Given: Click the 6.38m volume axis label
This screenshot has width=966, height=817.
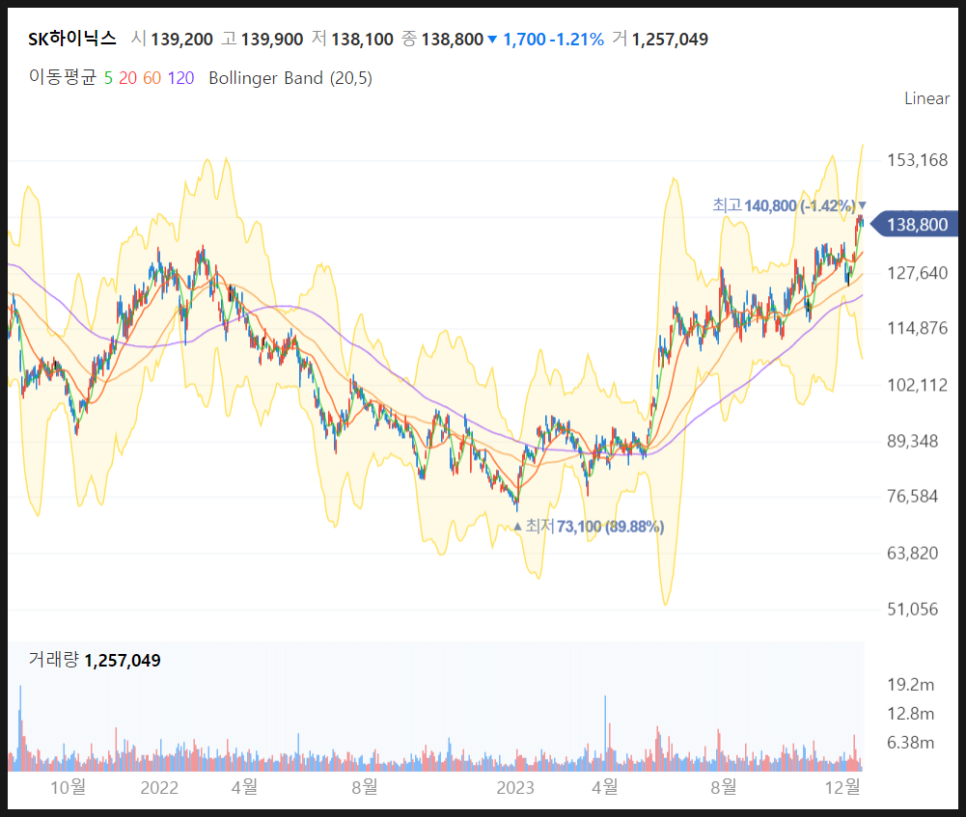Looking at the screenshot, I should point(911,742).
